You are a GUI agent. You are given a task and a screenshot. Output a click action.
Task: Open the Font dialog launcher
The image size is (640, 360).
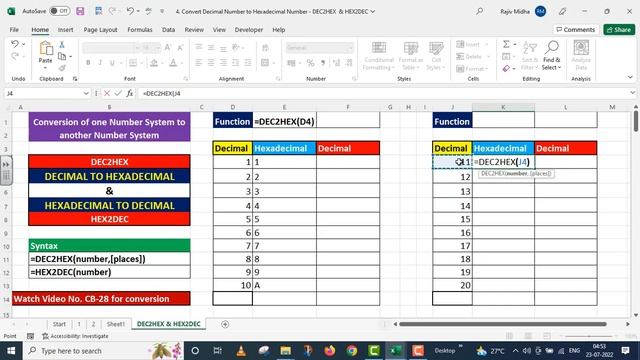[186, 79]
